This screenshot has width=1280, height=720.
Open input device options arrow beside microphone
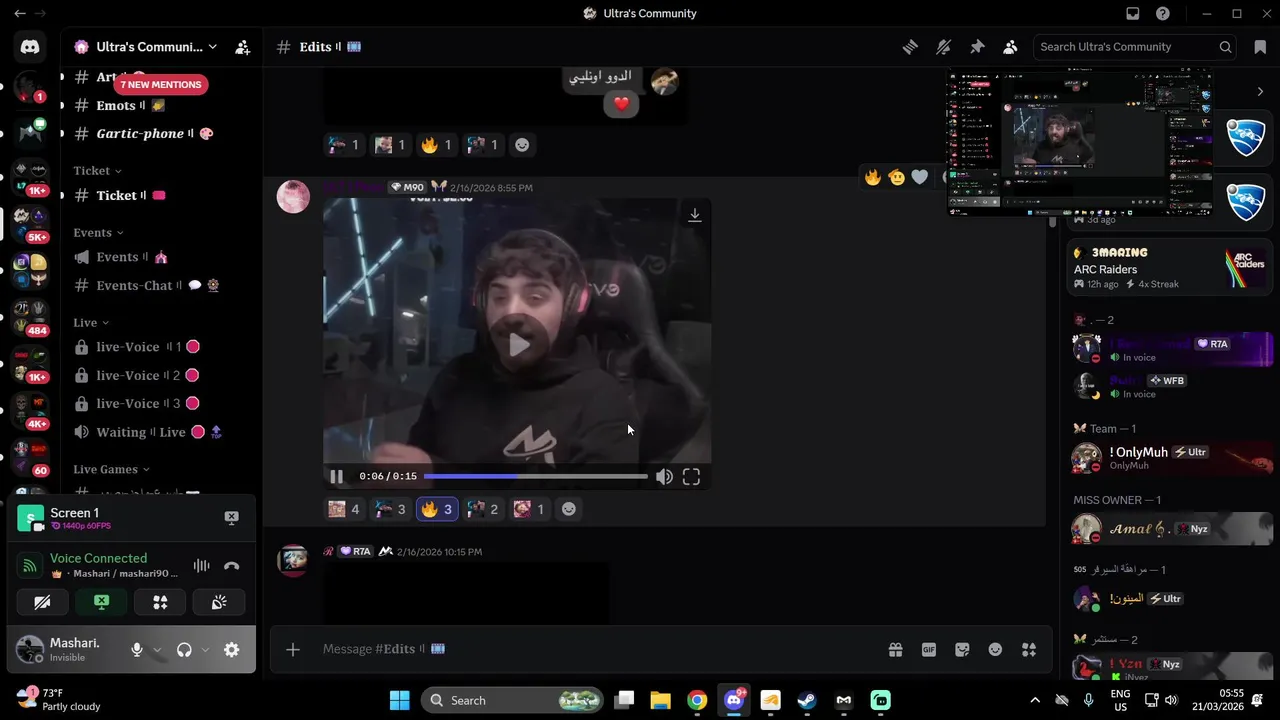pos(157,650)
